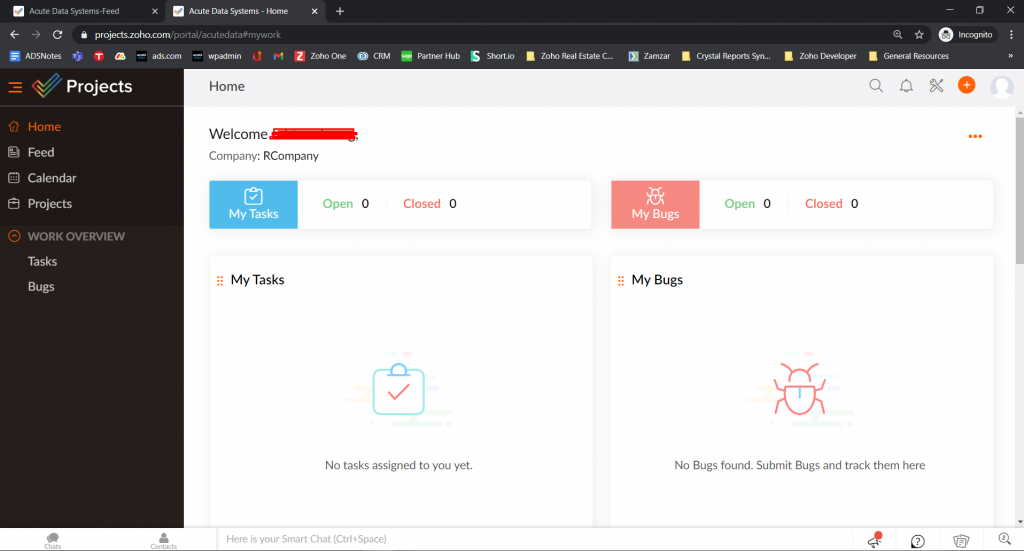Click the blue My Tasks tile
Image resolution: width=1024 pixels, height=551 pixels.
253,204
